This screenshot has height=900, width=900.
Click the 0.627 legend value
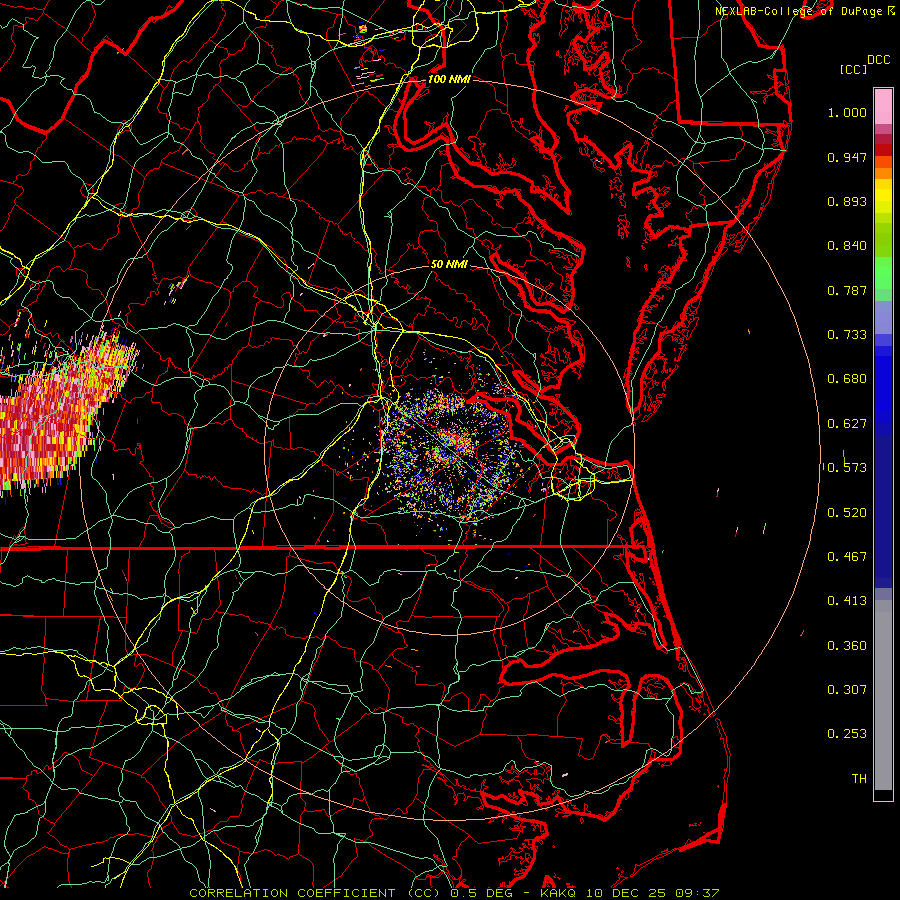click(x=847, y=424)
